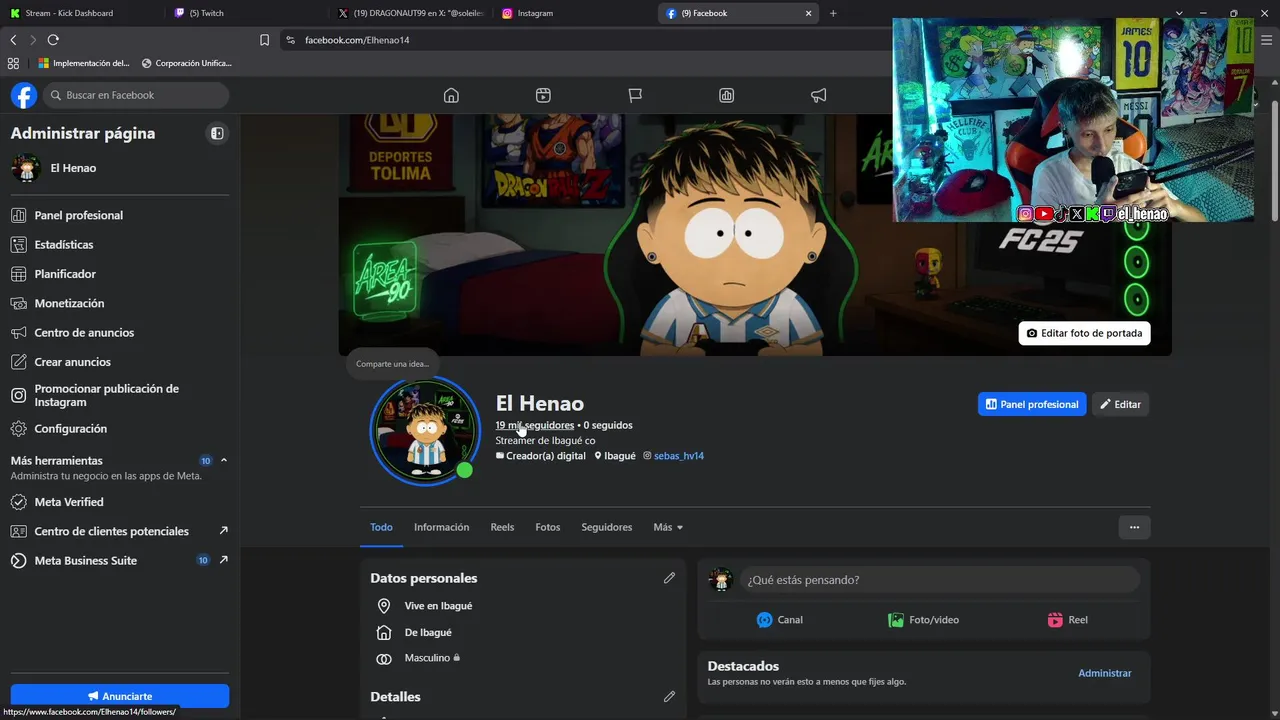The image size is (1280, 720).
Task: Click the Canal post option
Action: (780, 620)
